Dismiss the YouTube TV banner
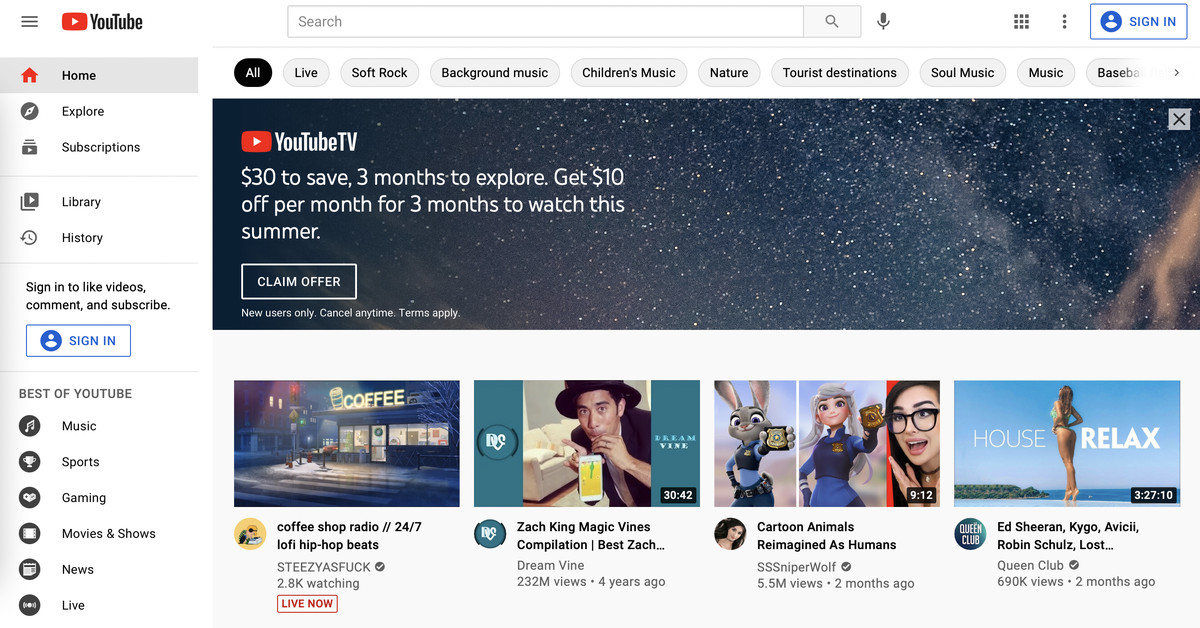This screenshot has height=628, width=1200. 1179,119
